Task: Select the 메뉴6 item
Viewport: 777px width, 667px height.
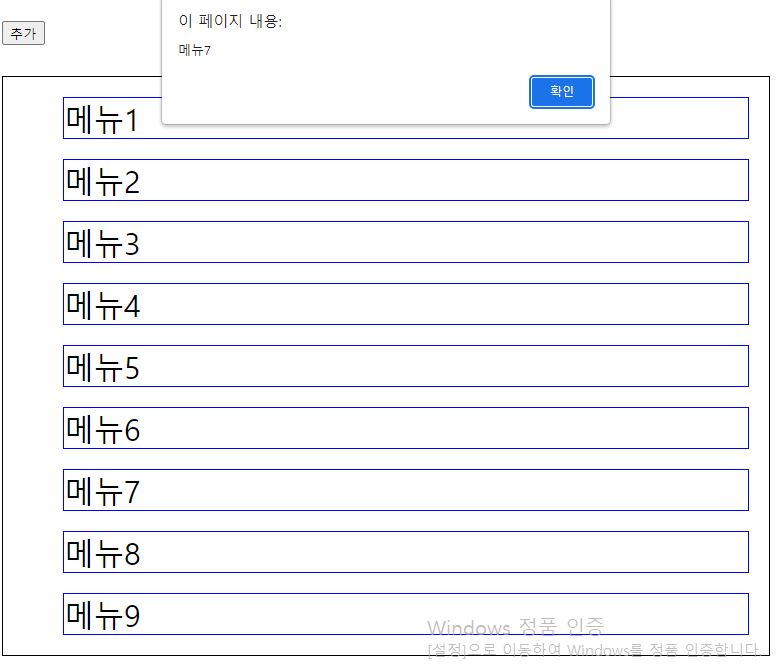Action: coord(406,428)
